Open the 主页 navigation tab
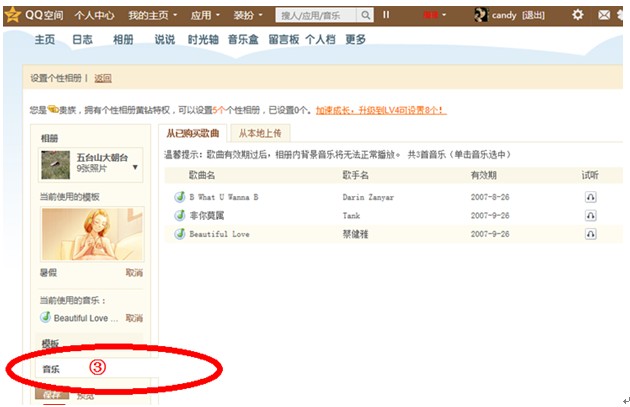 [x=45, y=39]
